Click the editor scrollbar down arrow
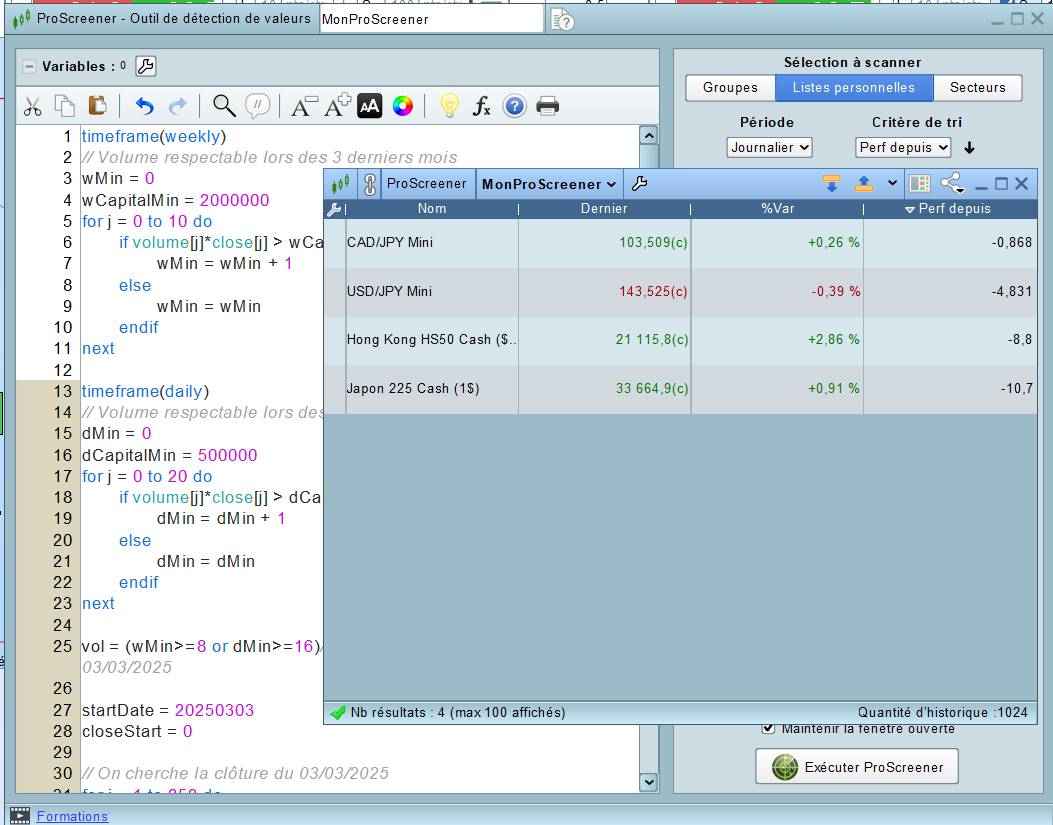This screenshot has height=825, width=1053. [649, 782]
